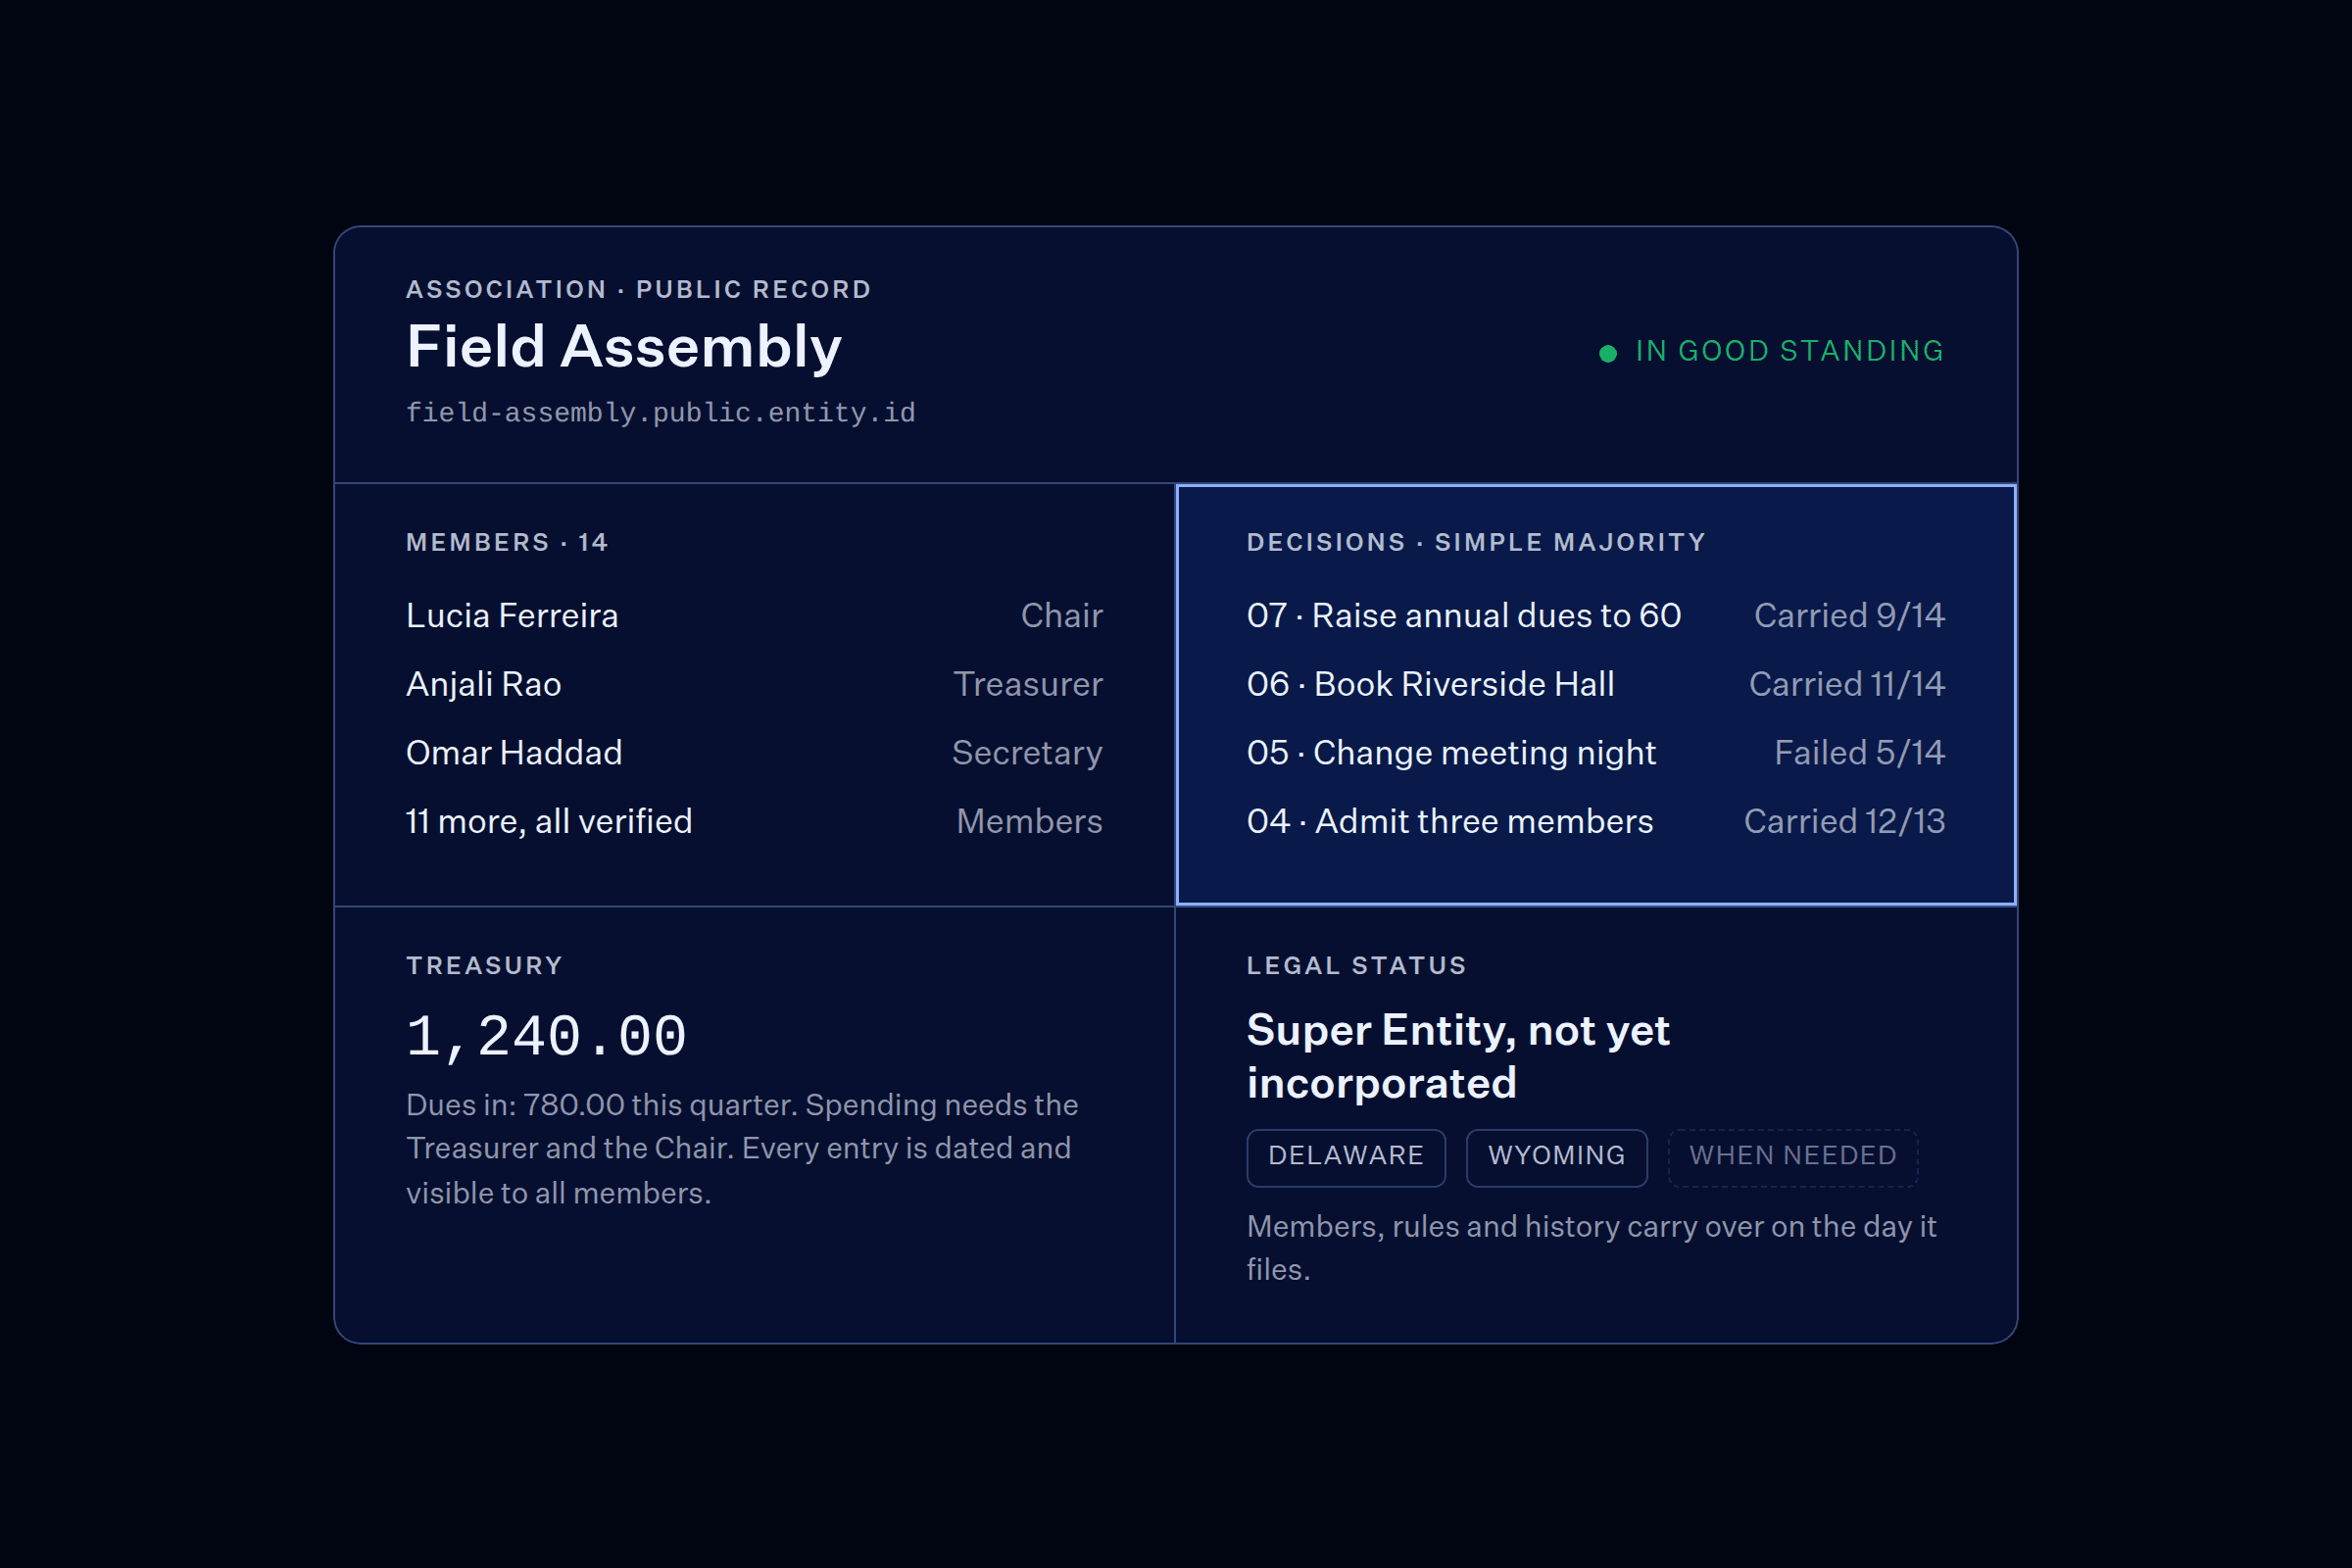
Task: Click the Treasurer role label
Action: (x=1028, y=684)
